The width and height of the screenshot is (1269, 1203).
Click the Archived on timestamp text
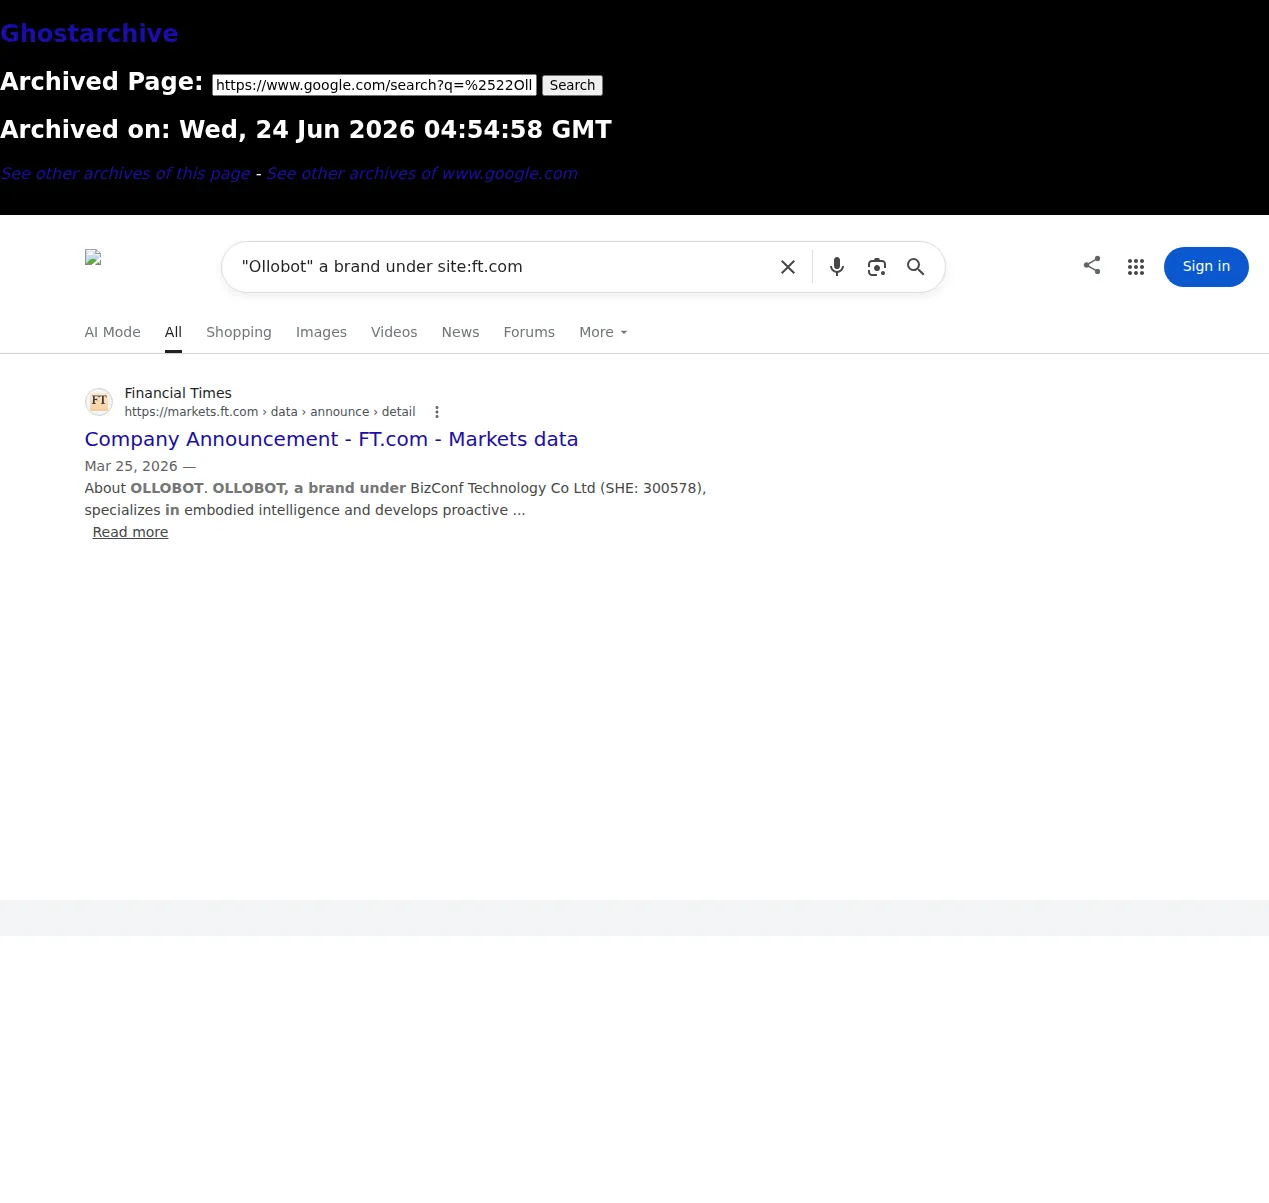coord(306,130)
